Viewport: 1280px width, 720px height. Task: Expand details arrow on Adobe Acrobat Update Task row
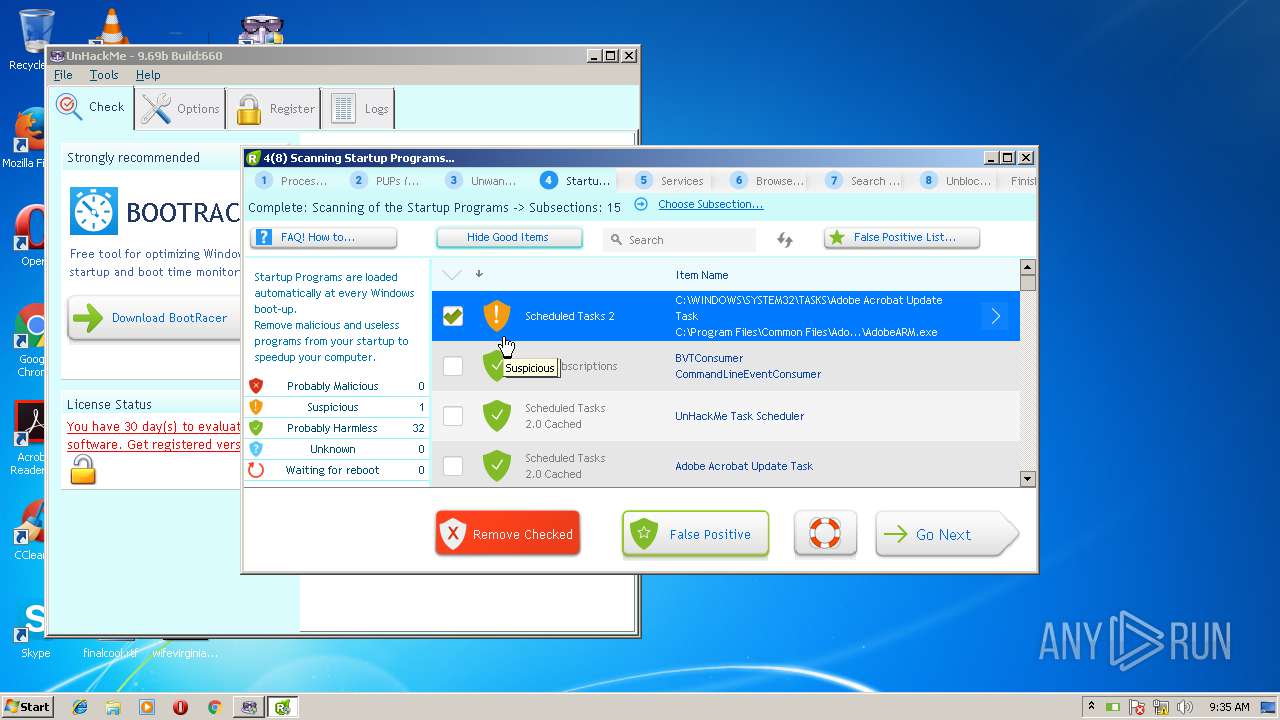click(x=996, y=316)
